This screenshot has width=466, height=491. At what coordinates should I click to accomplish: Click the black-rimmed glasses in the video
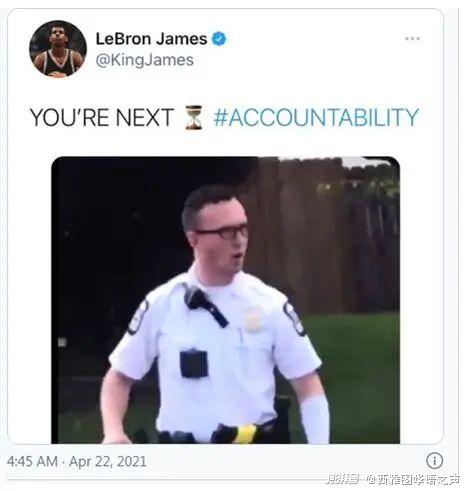click(223, 232)
